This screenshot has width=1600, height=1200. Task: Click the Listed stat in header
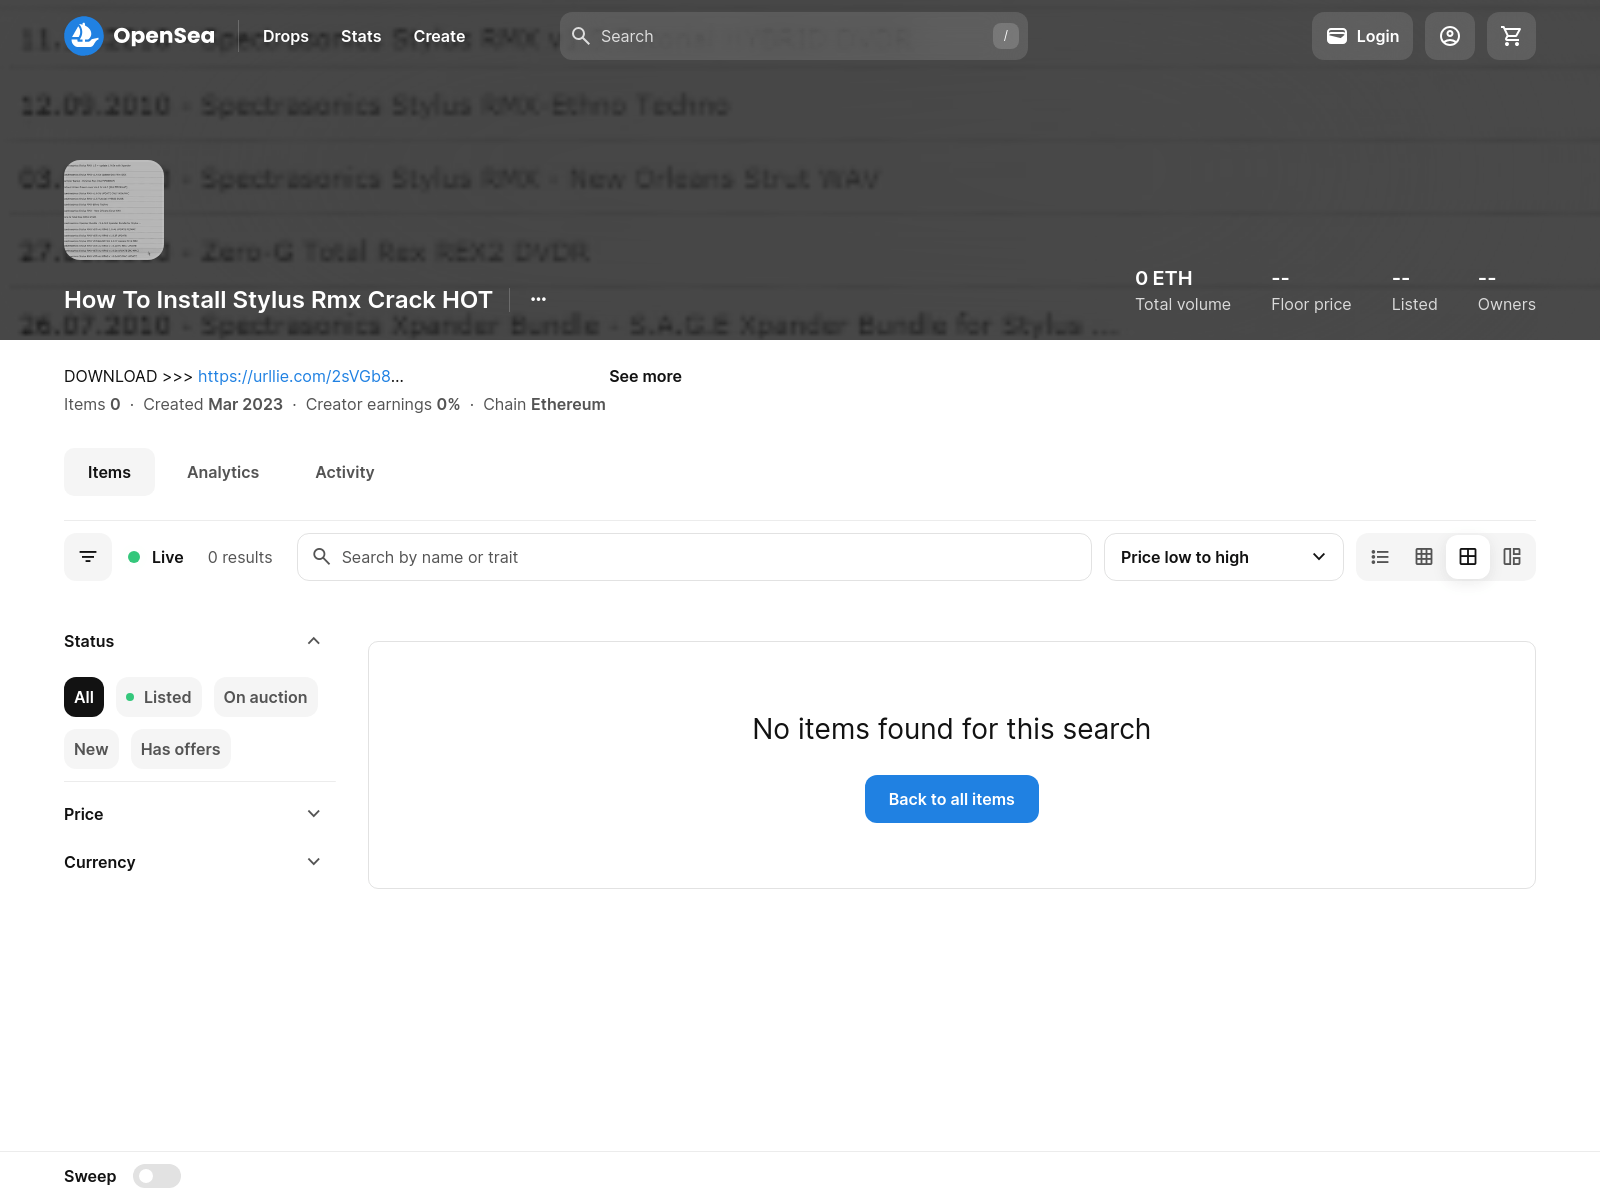(1415, 291)
